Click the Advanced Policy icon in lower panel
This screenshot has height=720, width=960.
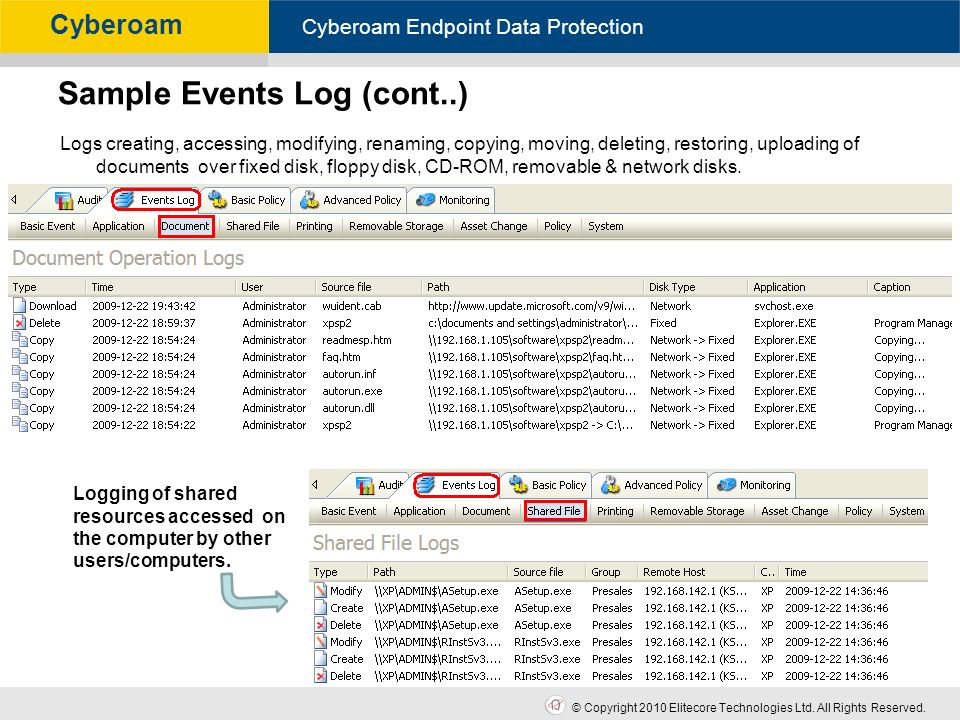point(610,485)
